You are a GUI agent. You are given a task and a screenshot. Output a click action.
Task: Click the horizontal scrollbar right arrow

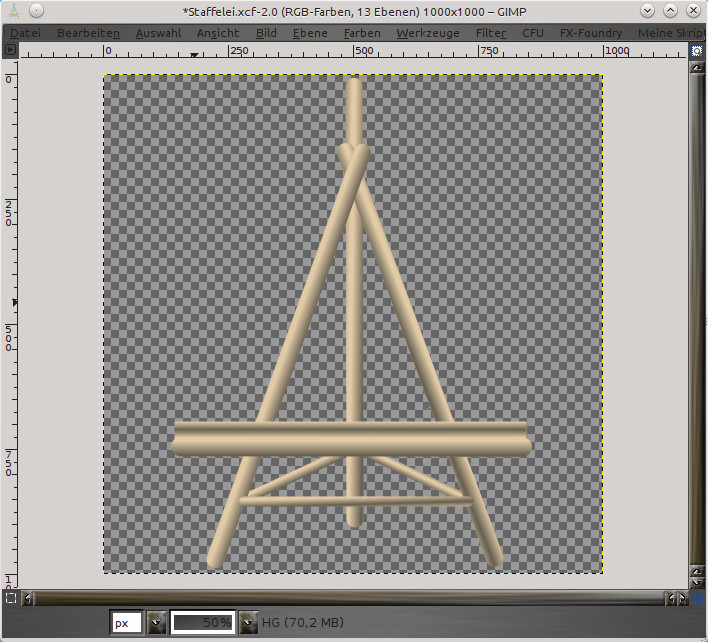click(681, 599)
